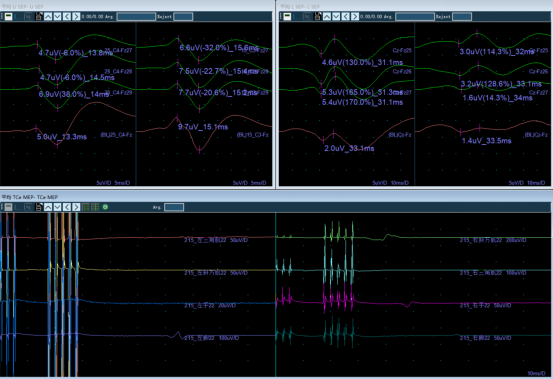Click the second grid layout icon in TCe MEP toolbar

click(x=95, y=207)
